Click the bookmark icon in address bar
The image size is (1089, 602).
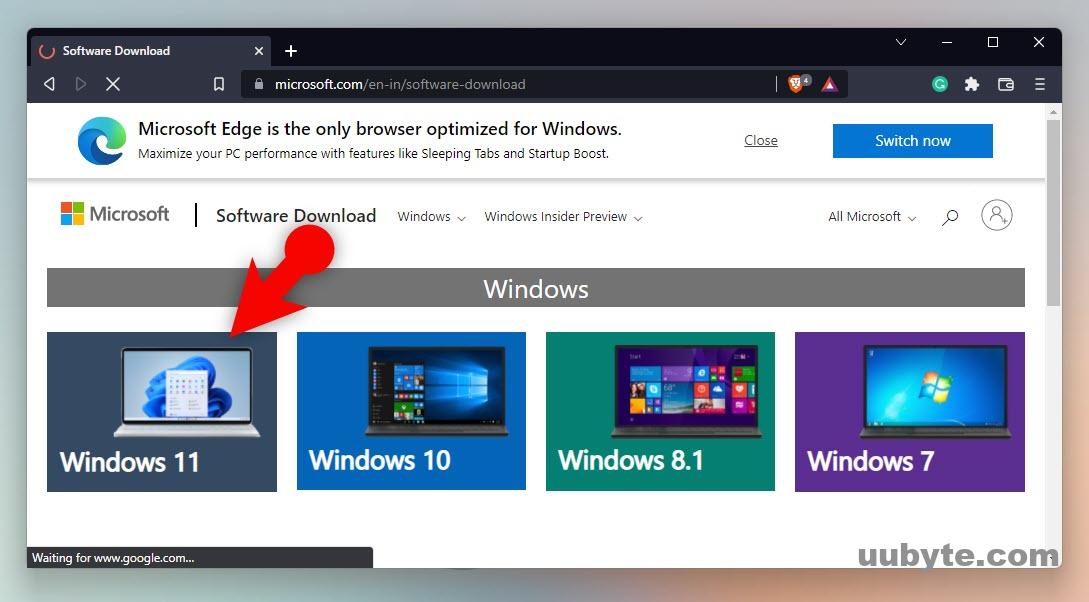219,84
